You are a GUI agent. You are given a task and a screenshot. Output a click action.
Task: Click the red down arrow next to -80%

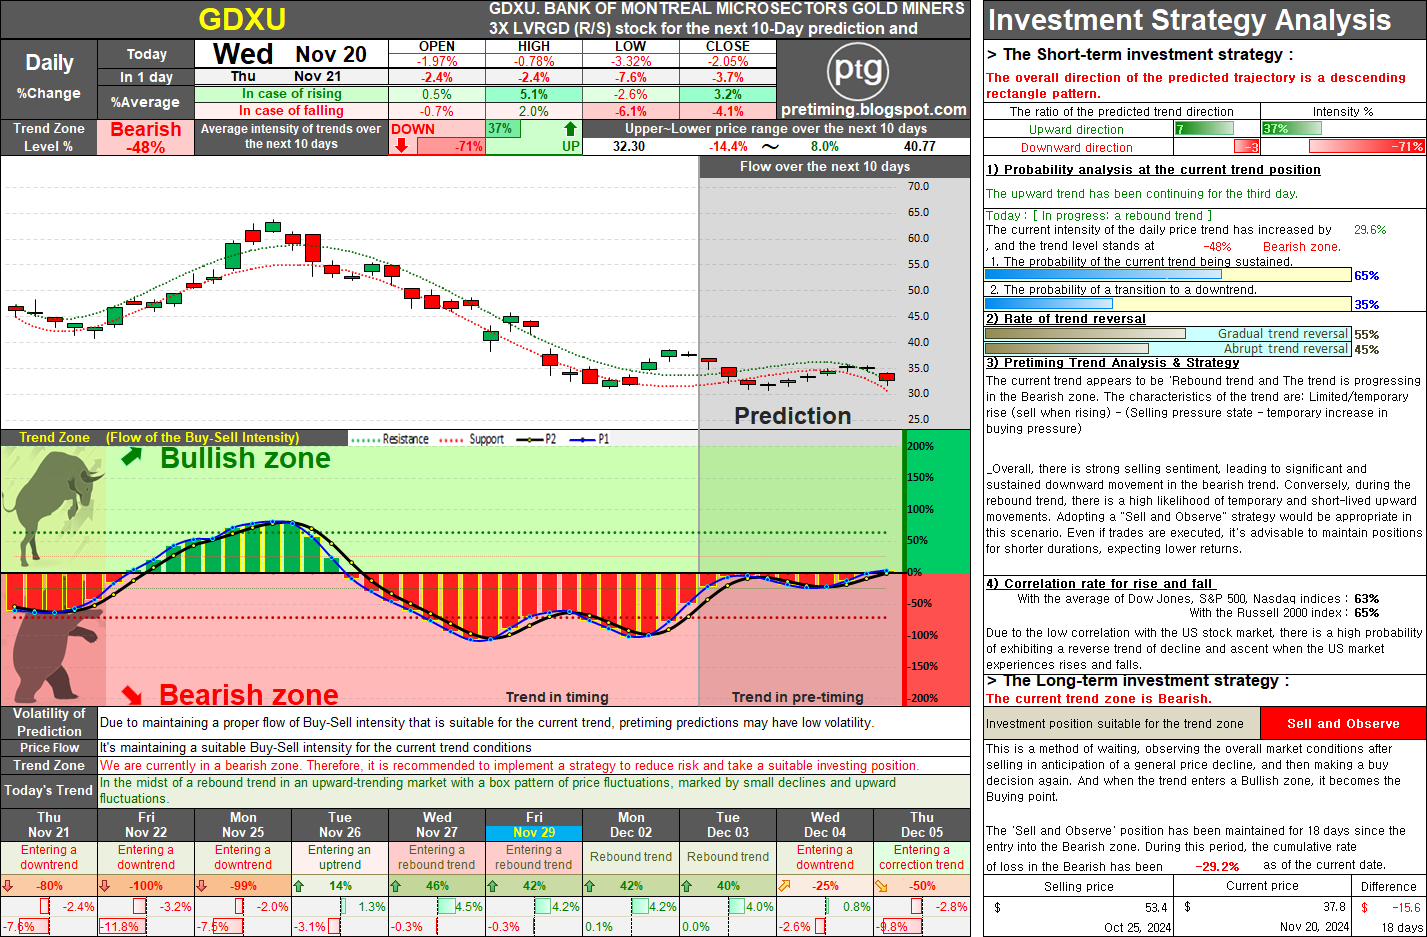8,885
